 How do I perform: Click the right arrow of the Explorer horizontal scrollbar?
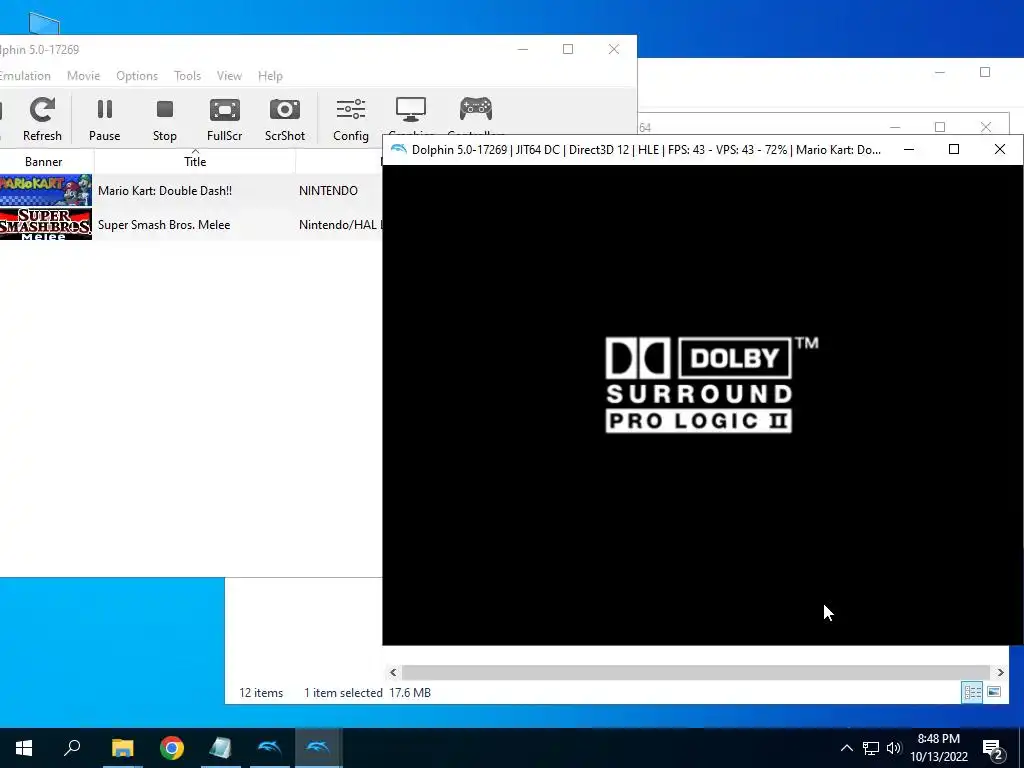(x=1000, y=672)
